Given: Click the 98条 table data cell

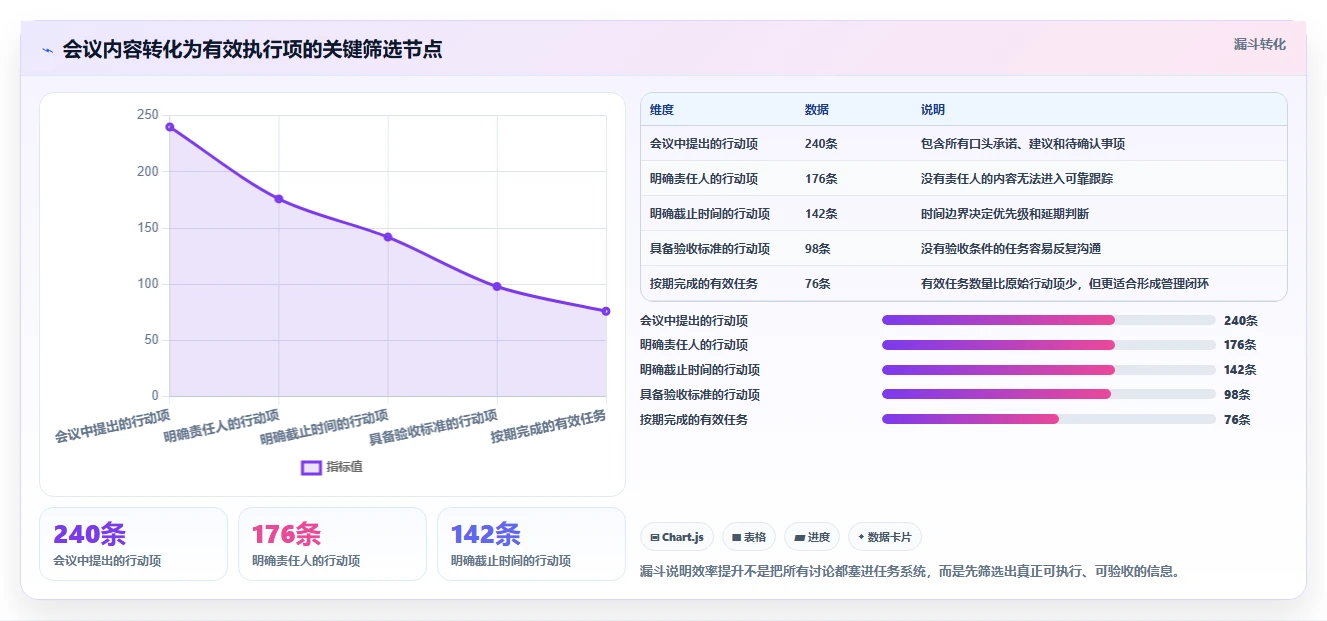Looking at the screenshot, I should click(818, 249).
